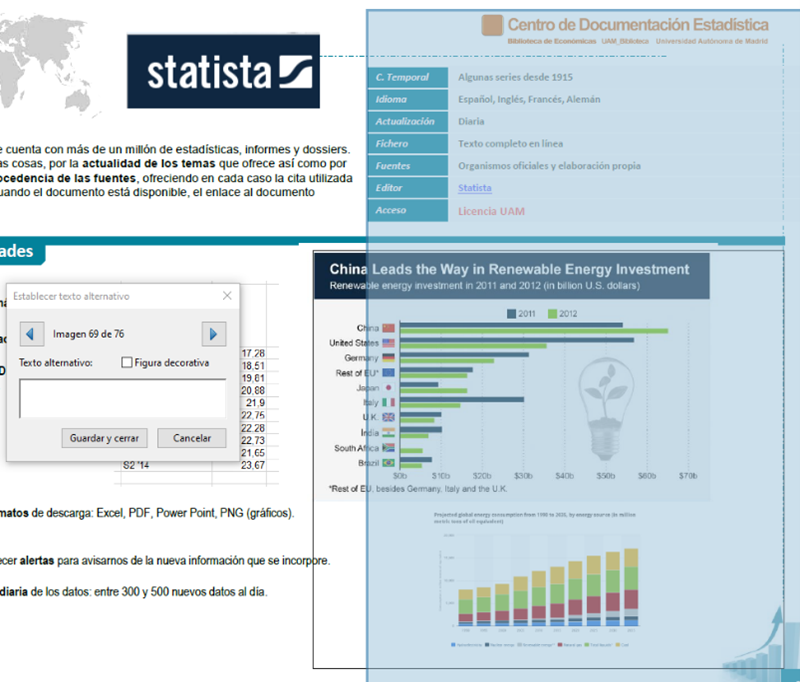The width and height of the screenshot is (800, 682).
Task: Click the 2012 legend color swatch
Action: [552, 314]
